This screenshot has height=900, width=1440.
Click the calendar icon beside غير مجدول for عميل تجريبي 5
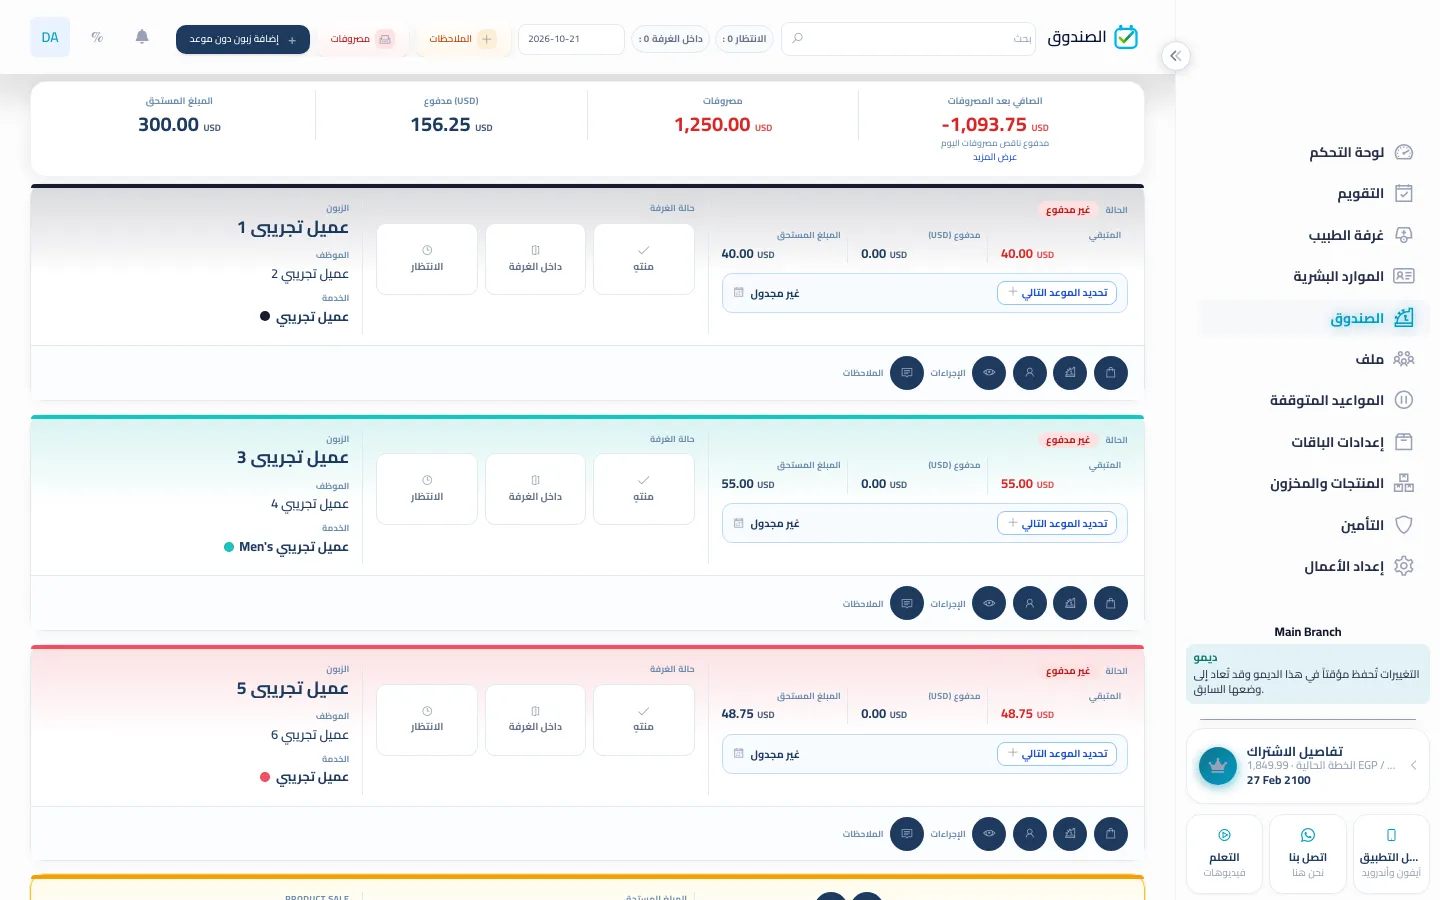click(x=738, y=754)
